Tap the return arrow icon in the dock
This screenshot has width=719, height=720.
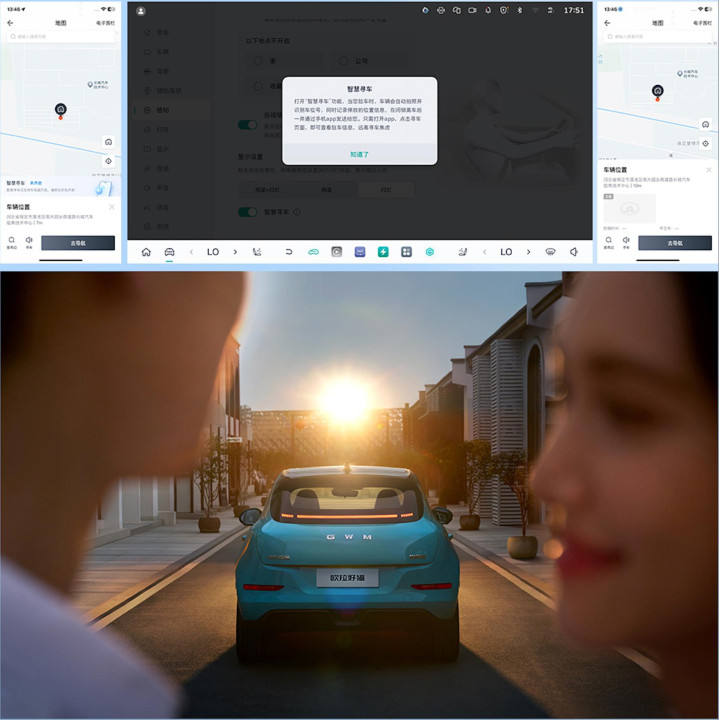[289, 252]
